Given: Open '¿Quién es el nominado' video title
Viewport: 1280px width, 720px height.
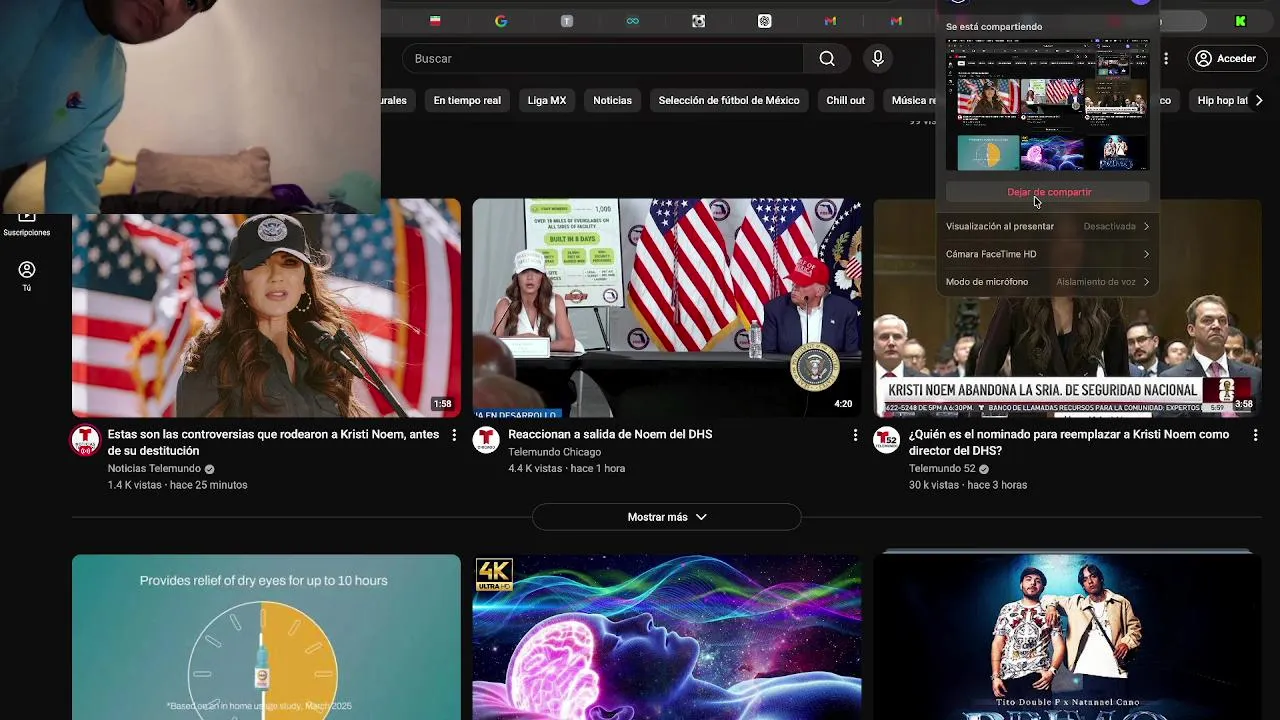Looking at the screenshot, I should click(x=1069, y=443).
